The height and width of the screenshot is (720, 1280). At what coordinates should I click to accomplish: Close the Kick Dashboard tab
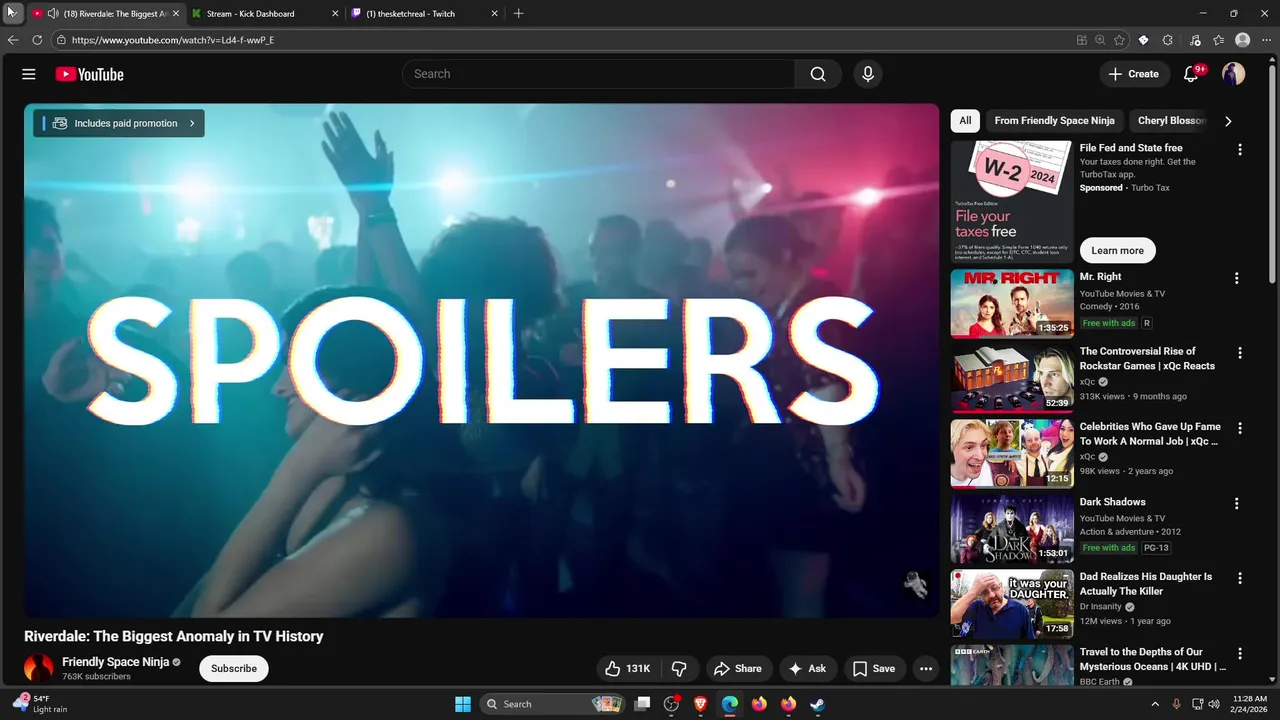[335, 14]
